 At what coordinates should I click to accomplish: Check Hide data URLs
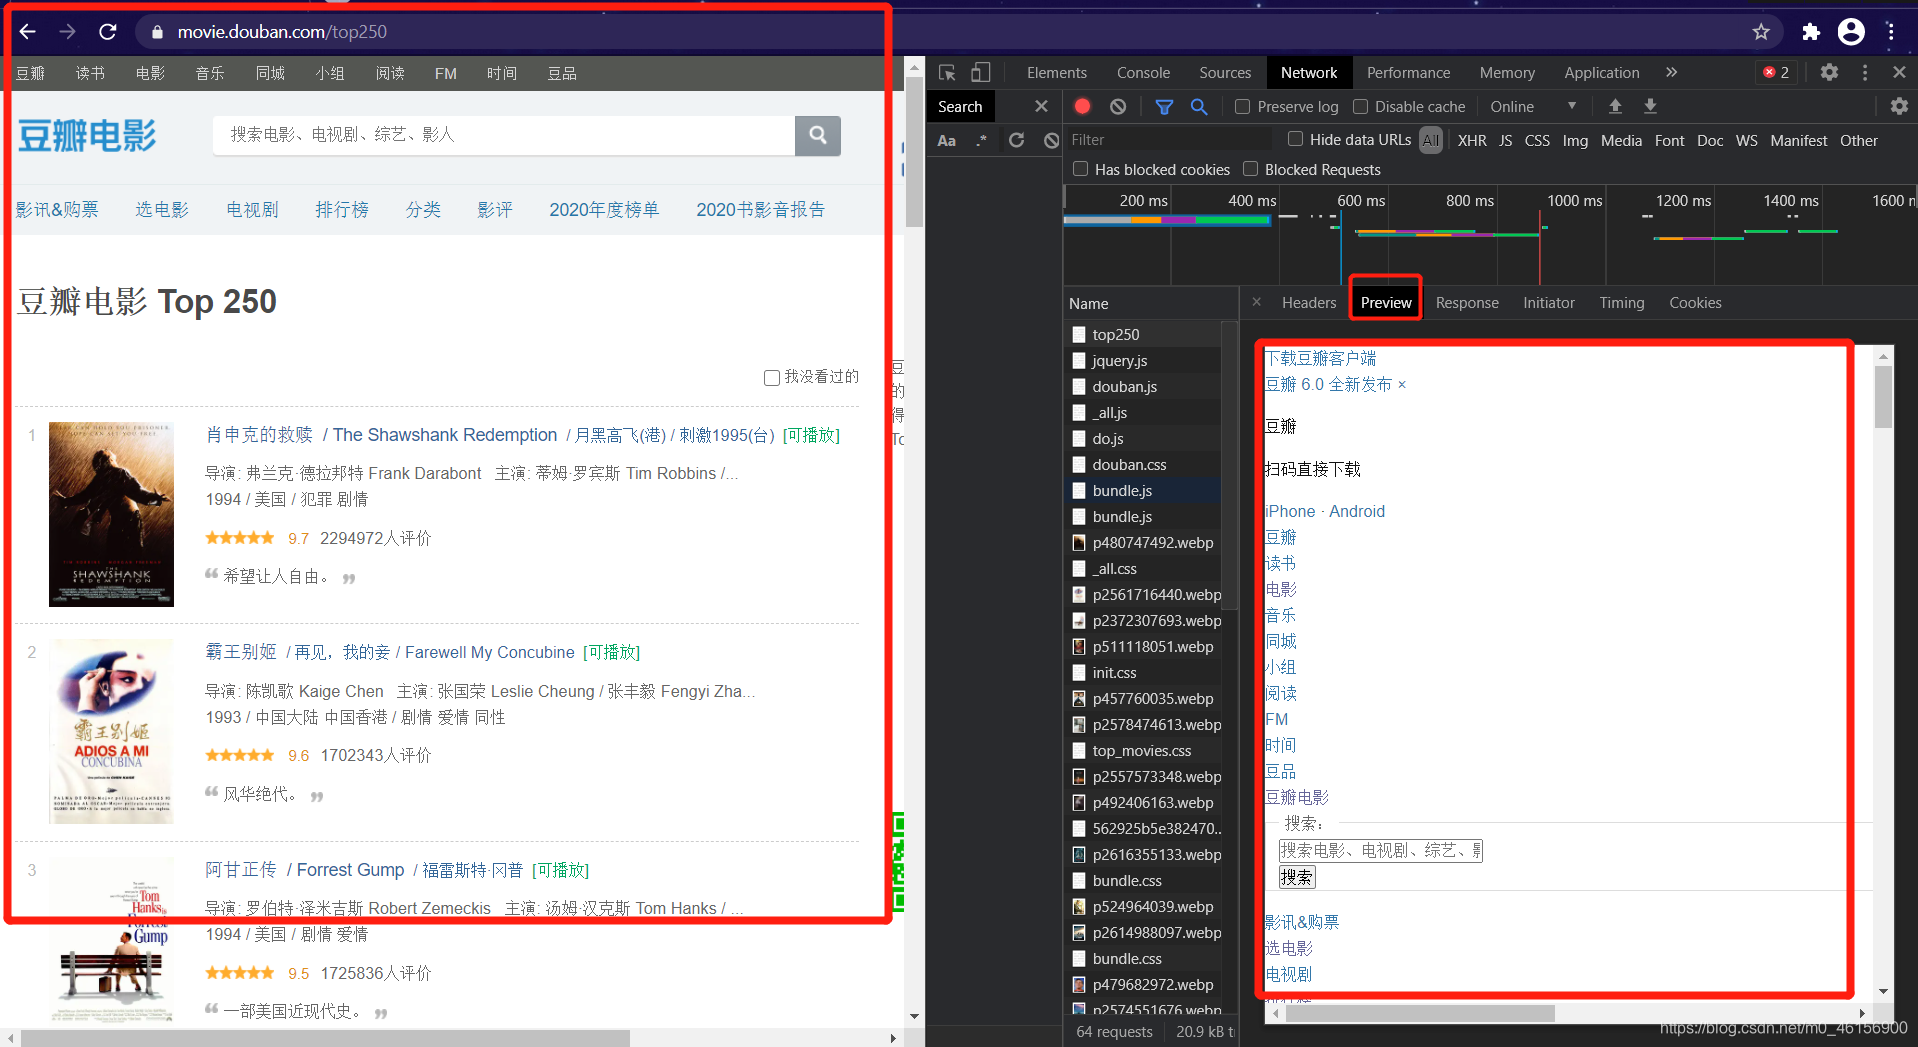pyautogui.click(x=1295, y=139)
